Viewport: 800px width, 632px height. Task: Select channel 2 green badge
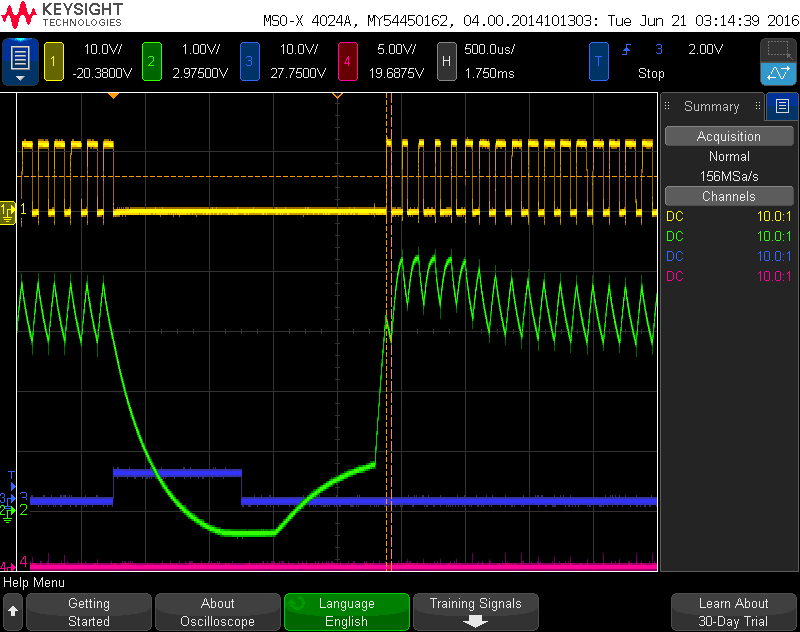pos(151,61)
